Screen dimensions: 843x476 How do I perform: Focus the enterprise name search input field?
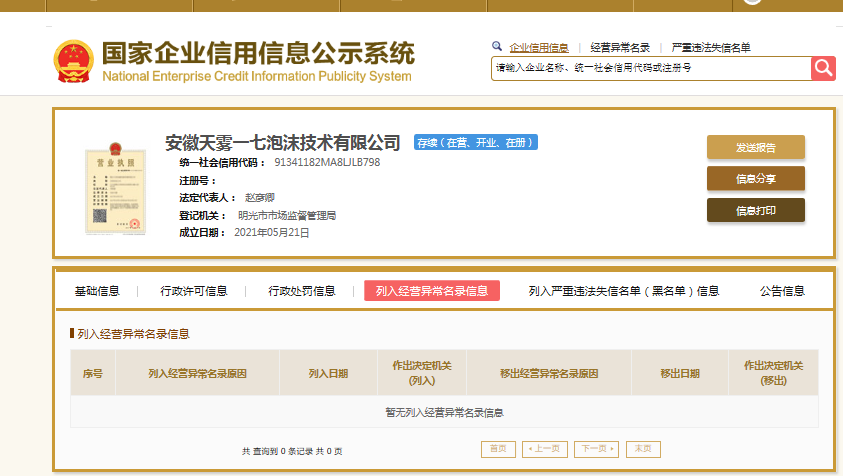651,68
